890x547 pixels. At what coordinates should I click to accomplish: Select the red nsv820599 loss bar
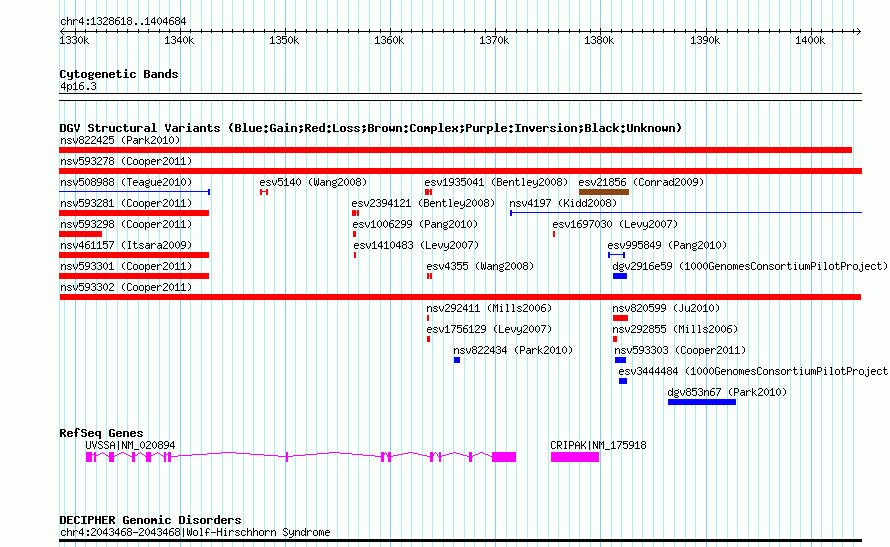pos(620,318)
